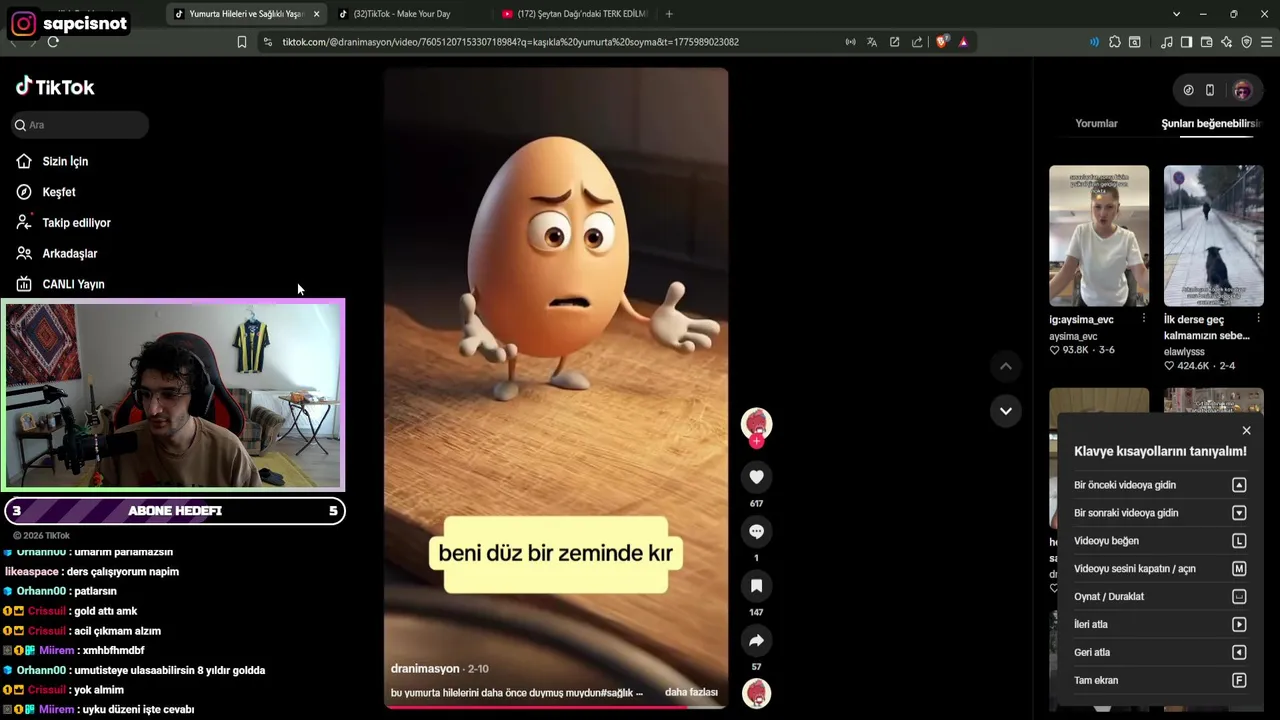Switch to Yorumlar tab
Viewport: 1280px width, 720px height.
click(x=1096, y=123)
